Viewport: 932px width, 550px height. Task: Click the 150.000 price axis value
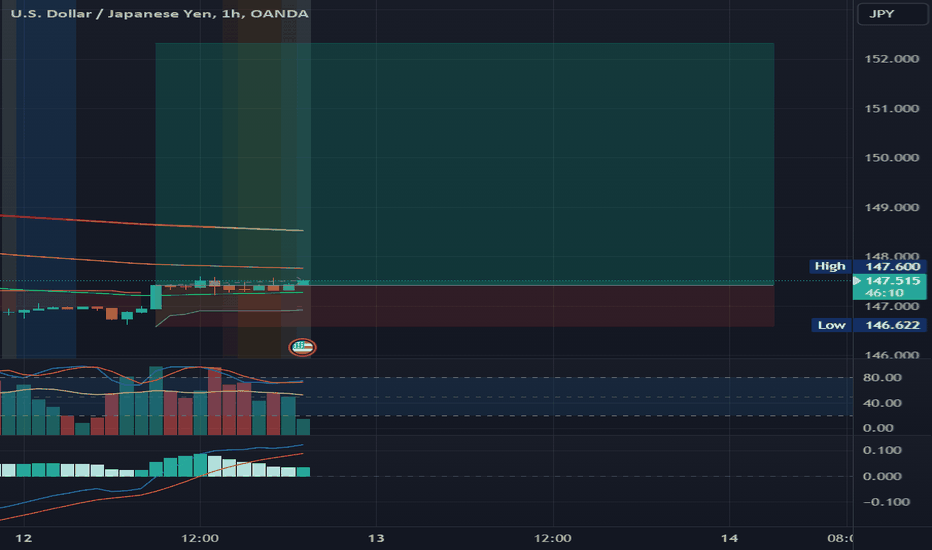click(x=892, y=158)
